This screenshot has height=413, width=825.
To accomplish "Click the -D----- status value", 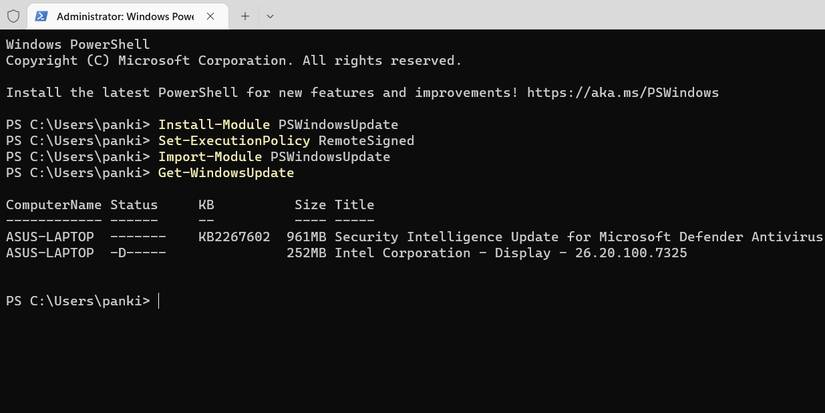I will pos(138,253).
